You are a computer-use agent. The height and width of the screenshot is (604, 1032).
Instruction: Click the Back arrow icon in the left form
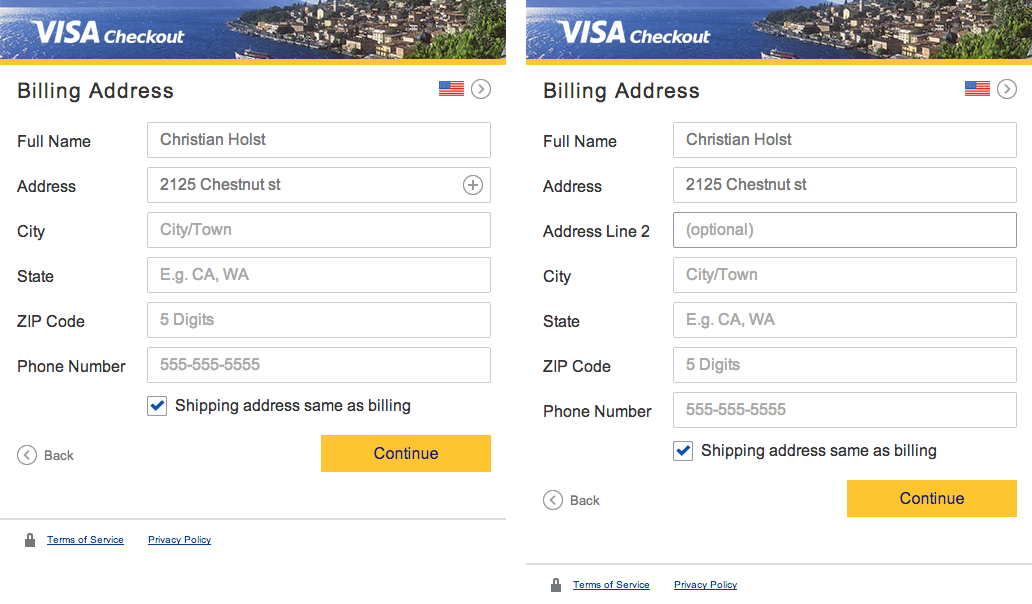point(27,455)
